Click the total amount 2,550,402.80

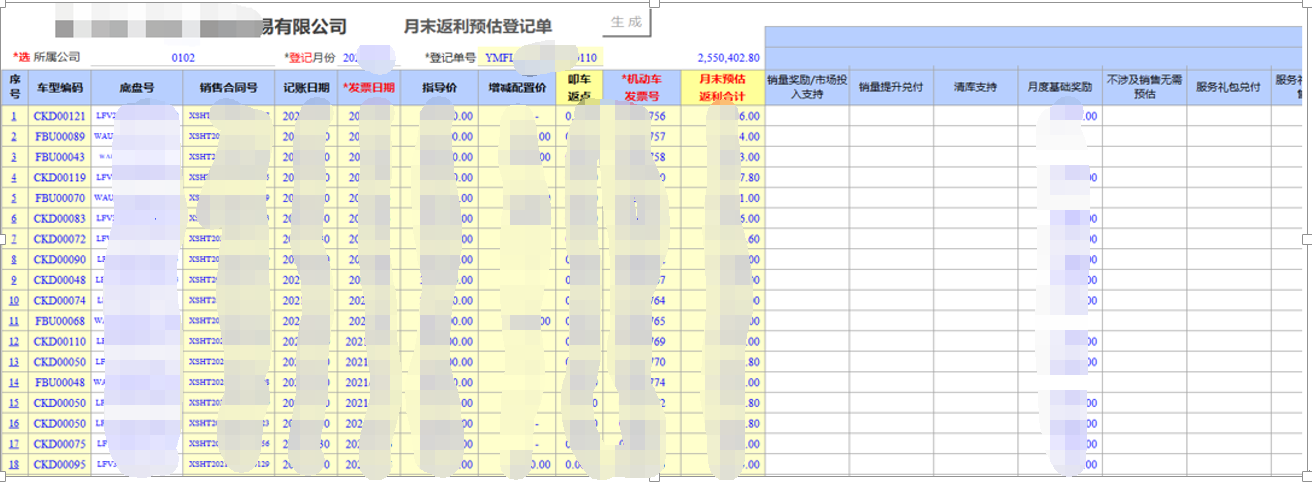[x=728, y=58]
